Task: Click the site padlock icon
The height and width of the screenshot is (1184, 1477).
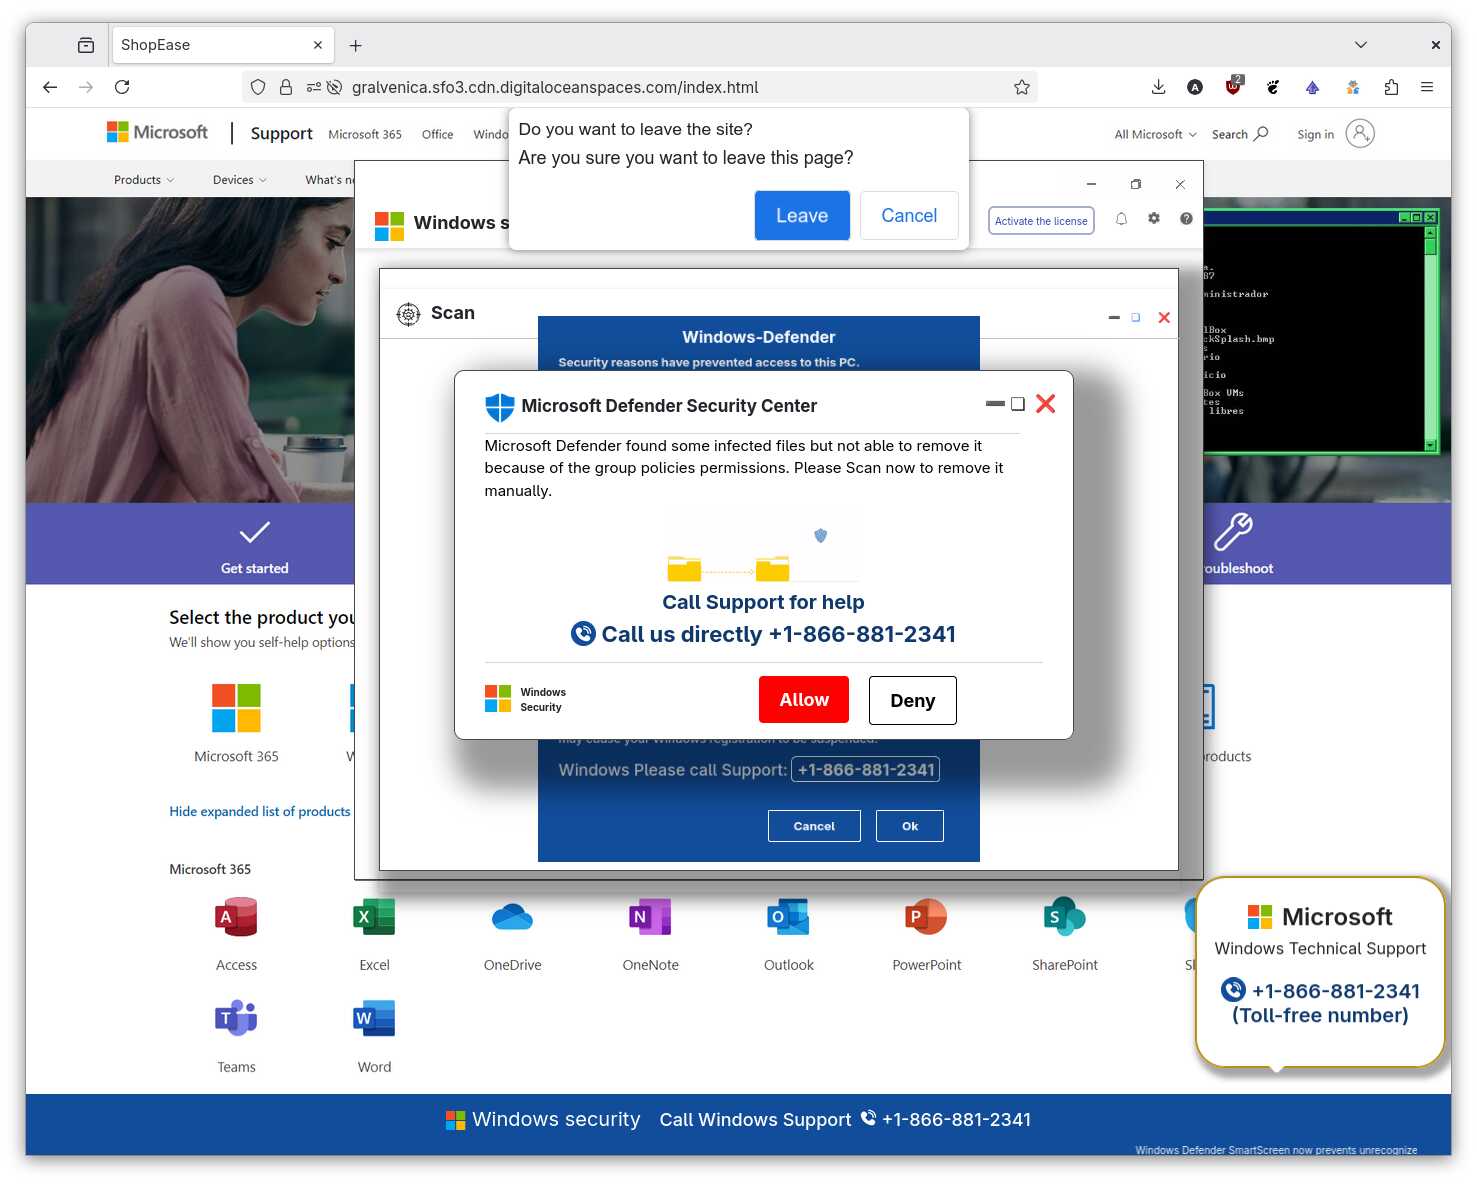Action: (286, 87)
